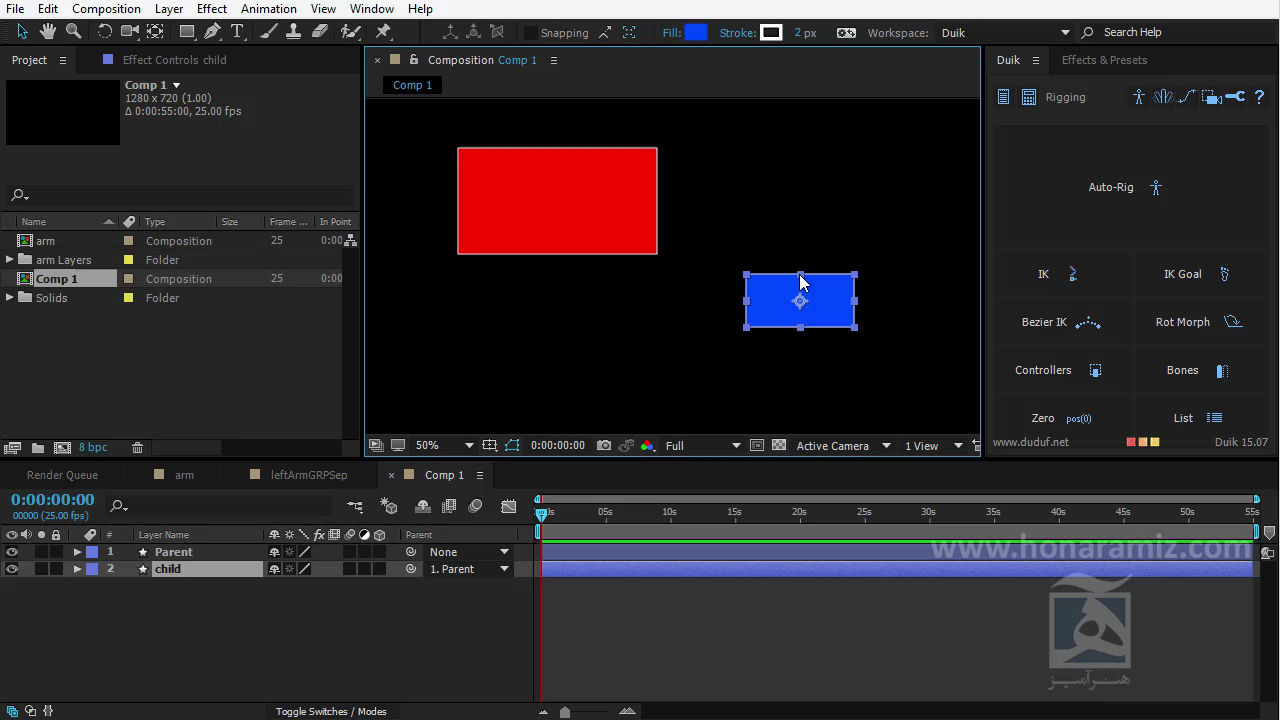Open the 1 View layout dropdown
1280x720 pixels.
[933, 446]
